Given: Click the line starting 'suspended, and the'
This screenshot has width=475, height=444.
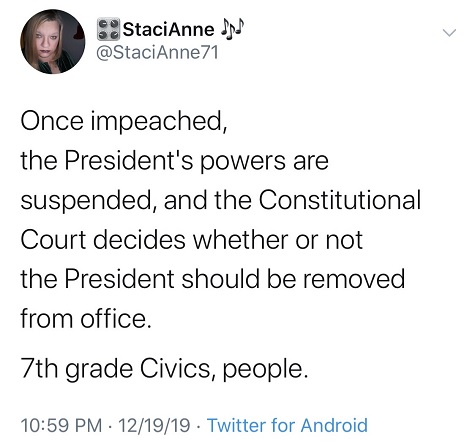Looking at the screenshot, I should [x=221, y=201].
